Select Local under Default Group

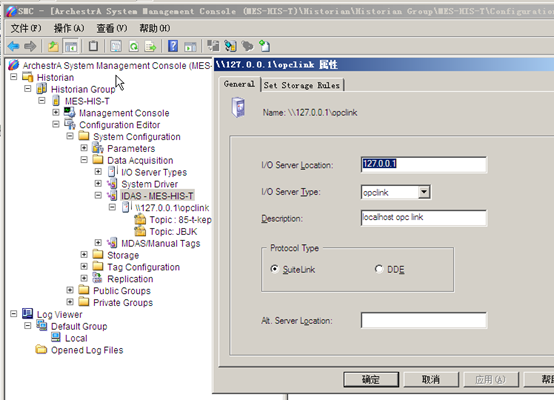click(76, 339)
